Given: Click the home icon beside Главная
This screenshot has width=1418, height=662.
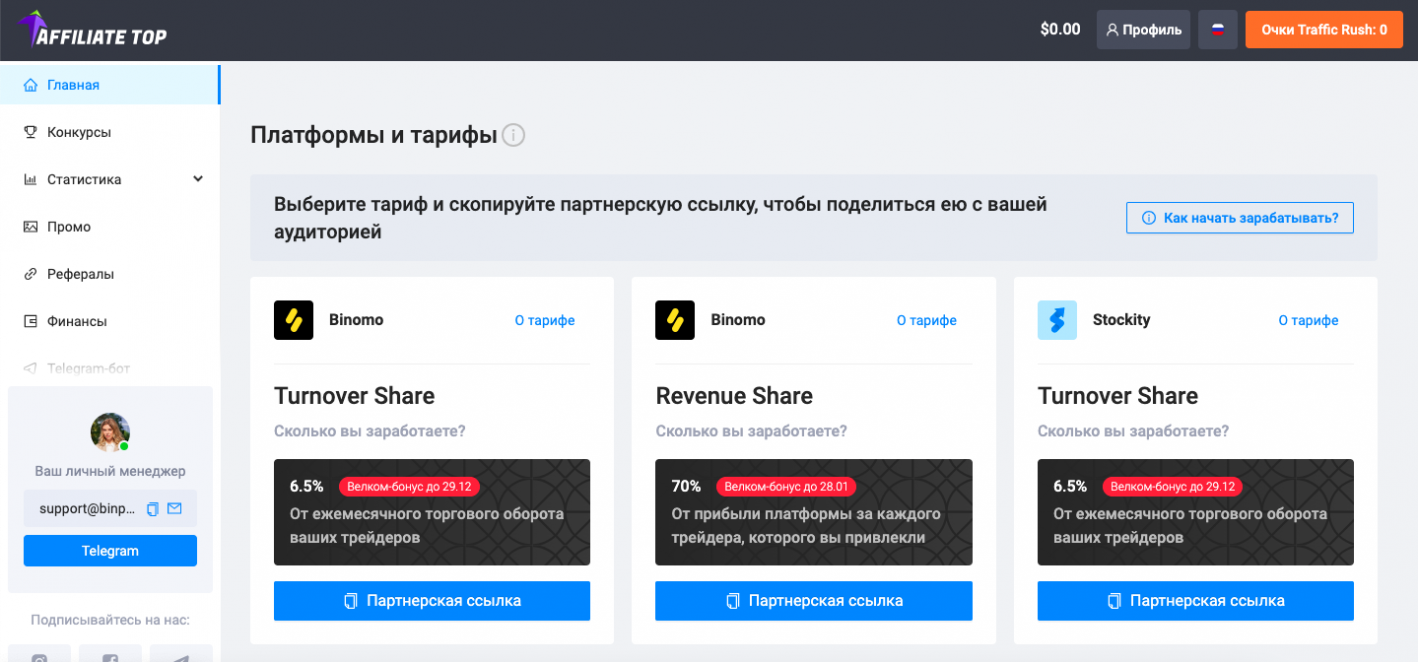Looking at the screenshot, I should pyautogui.click(x=30, y=85).
